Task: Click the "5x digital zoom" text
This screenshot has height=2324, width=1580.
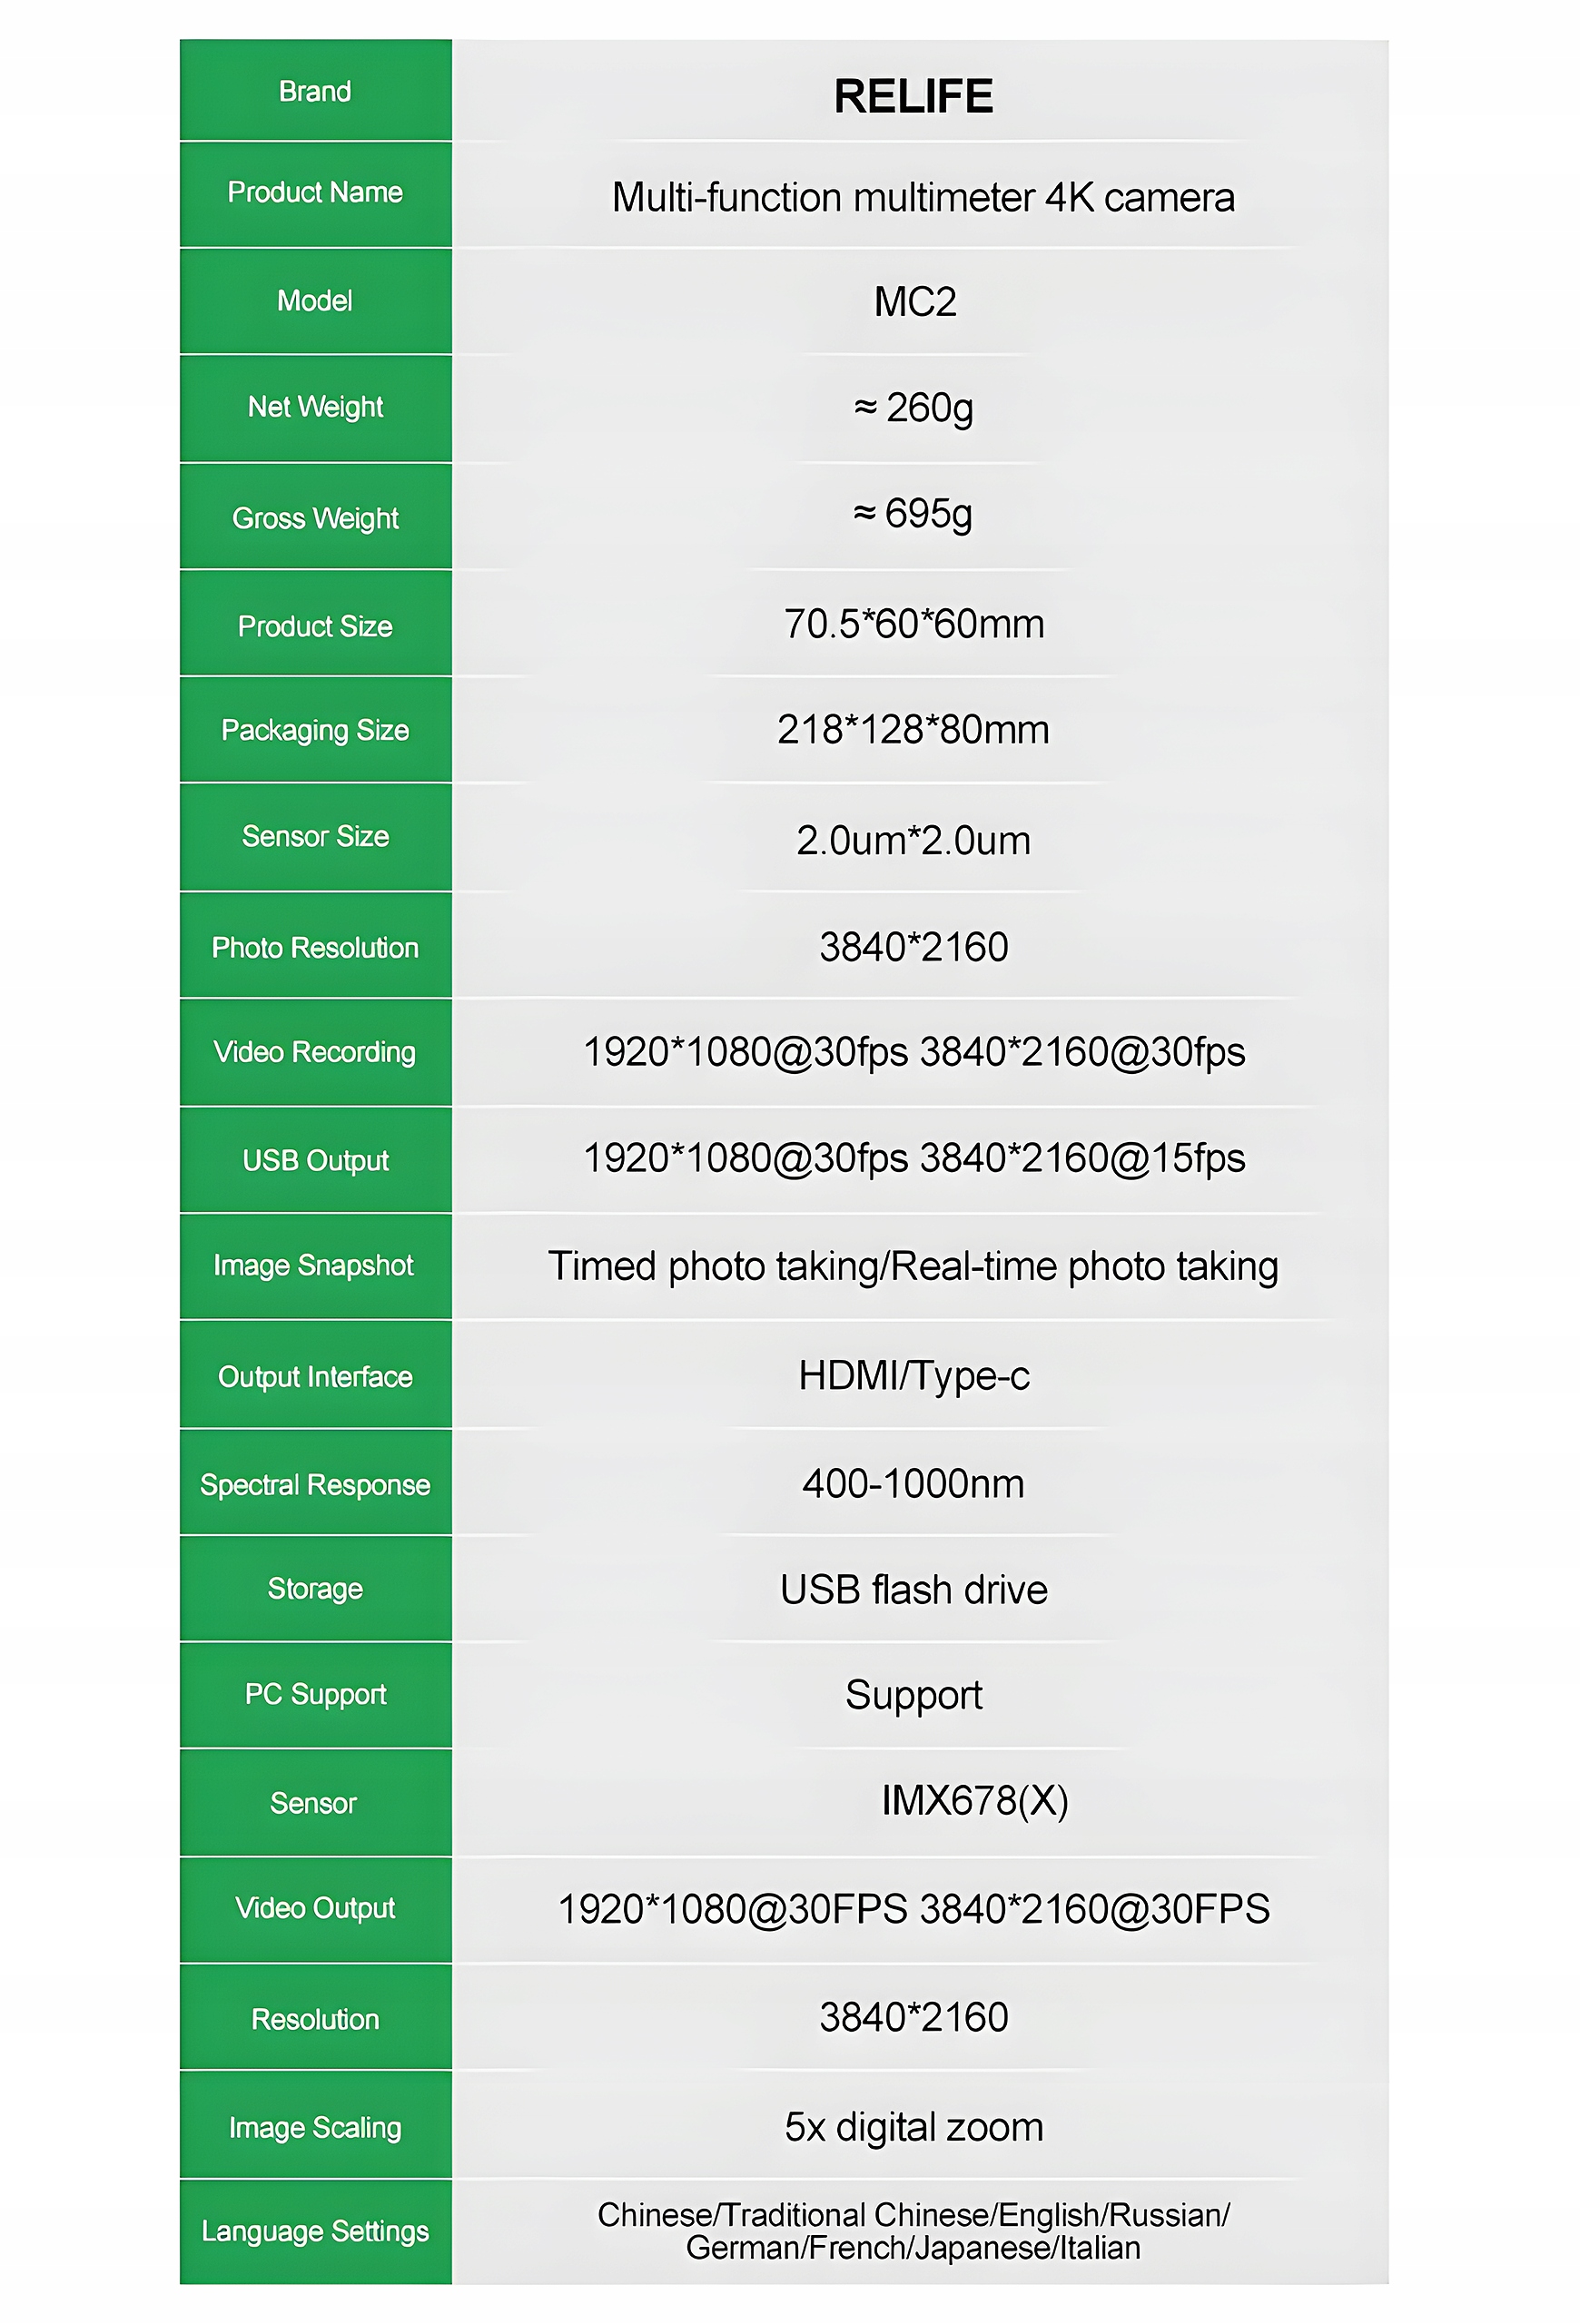Action: point(914,2127)
